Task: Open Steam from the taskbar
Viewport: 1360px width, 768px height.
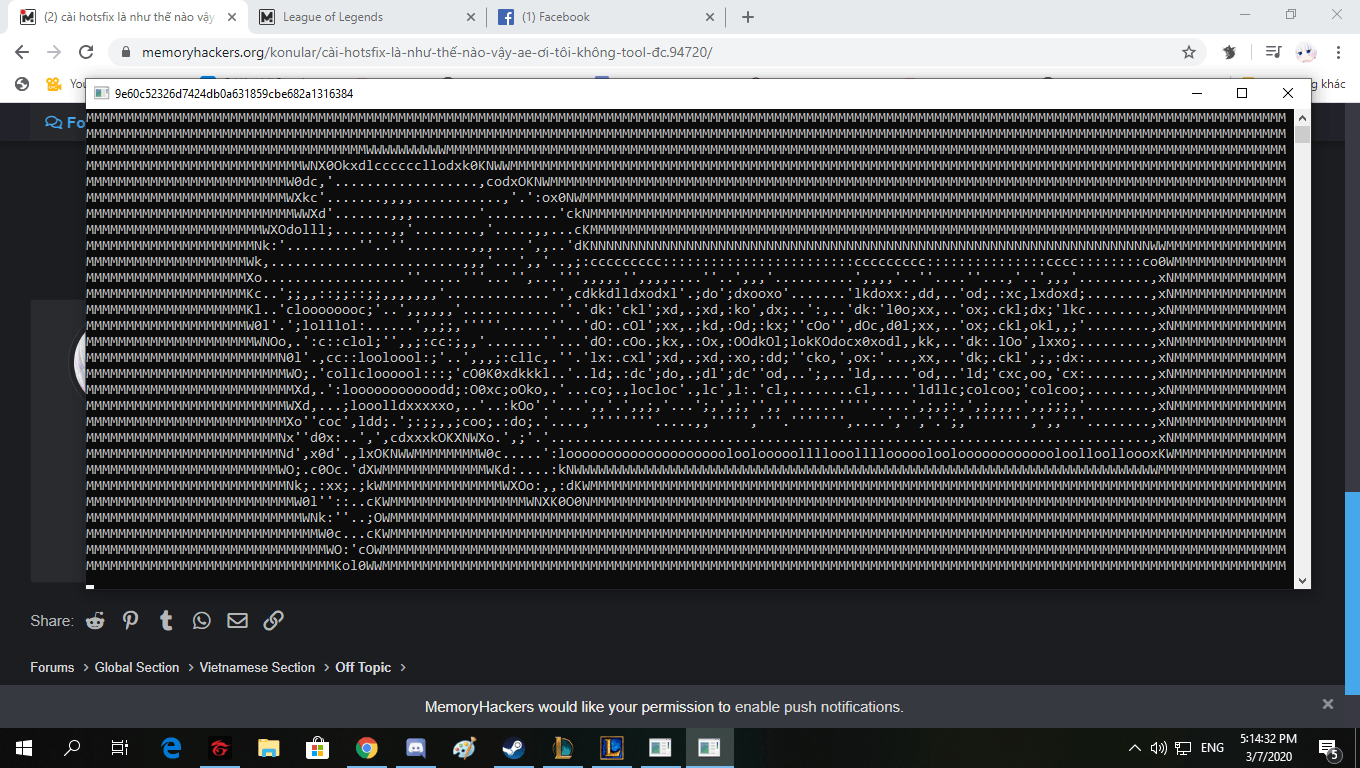Action: click(x=513, y=747)
